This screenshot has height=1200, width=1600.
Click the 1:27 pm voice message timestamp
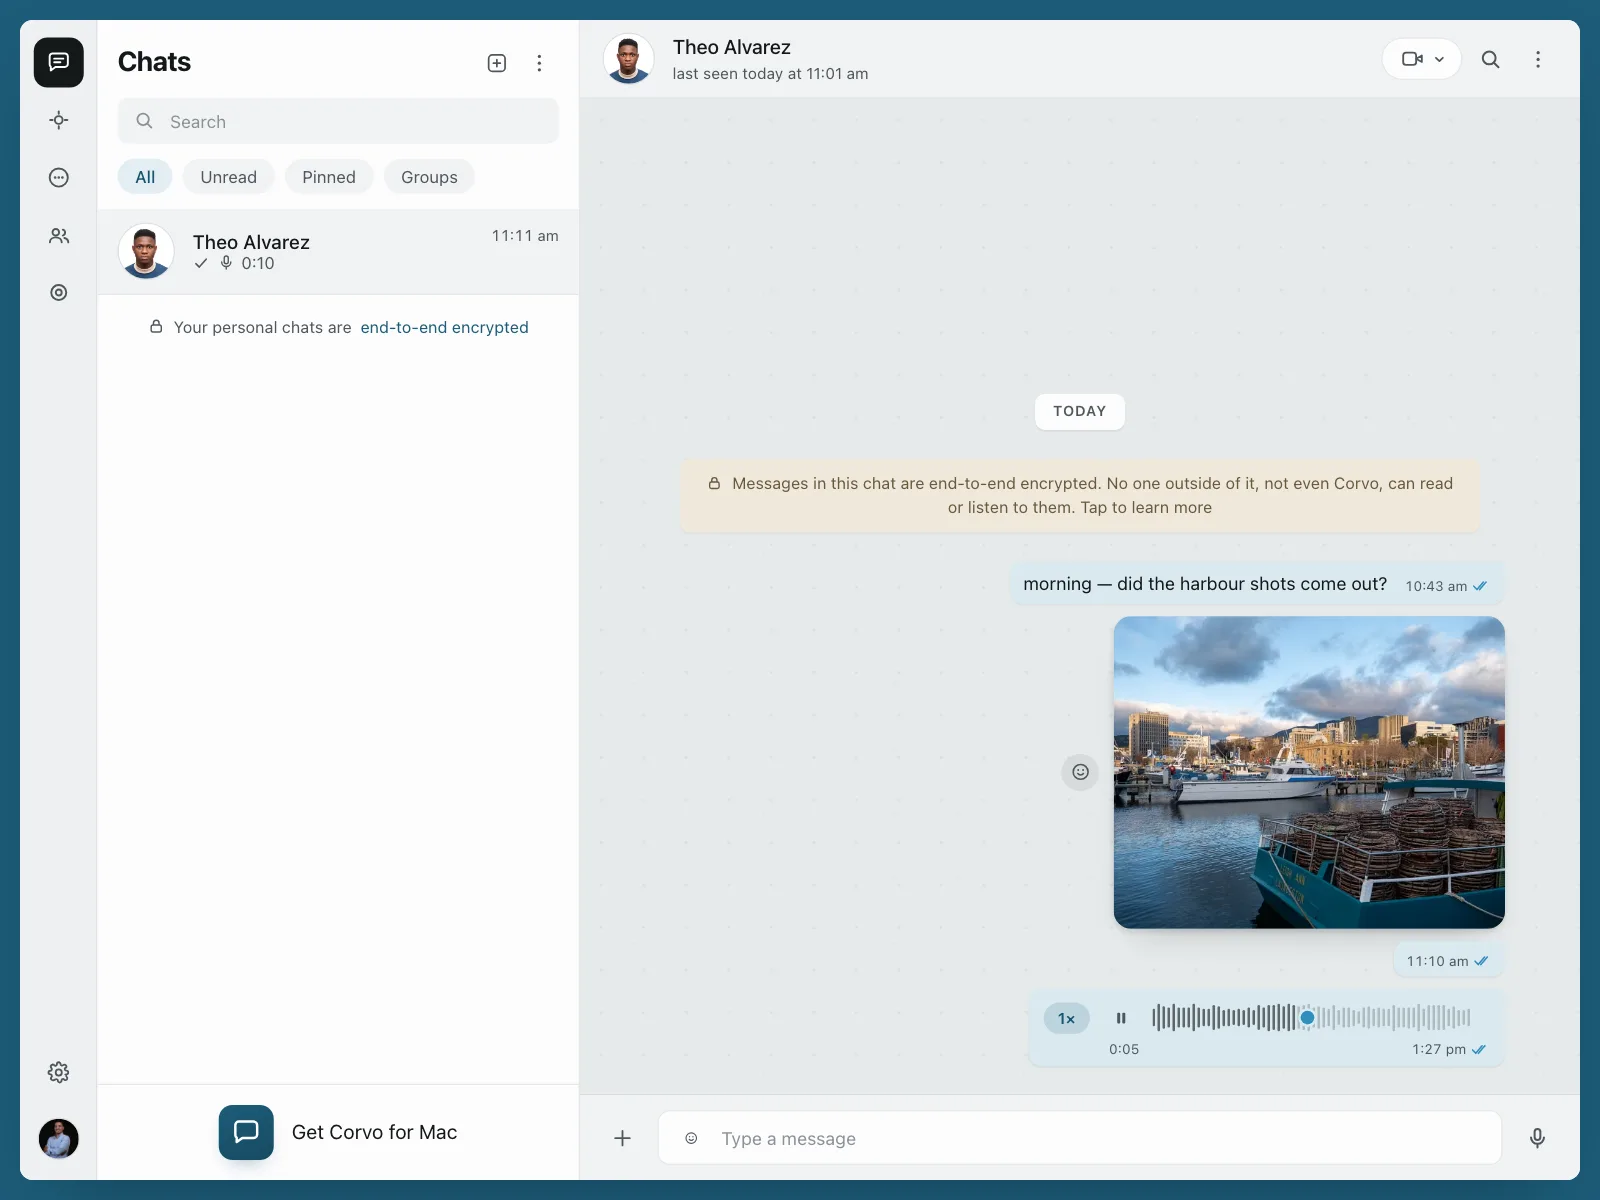(1439, 1049)
